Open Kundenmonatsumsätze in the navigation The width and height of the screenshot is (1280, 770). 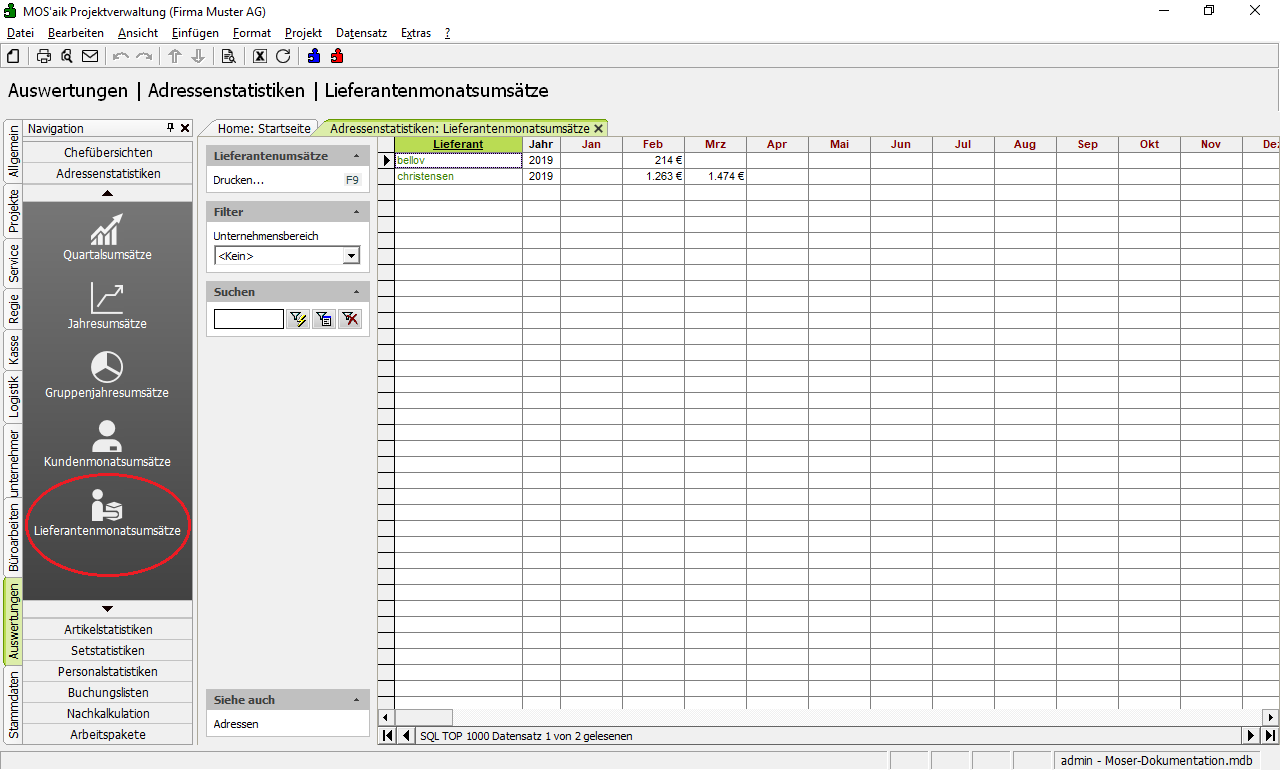pos(107,445)
